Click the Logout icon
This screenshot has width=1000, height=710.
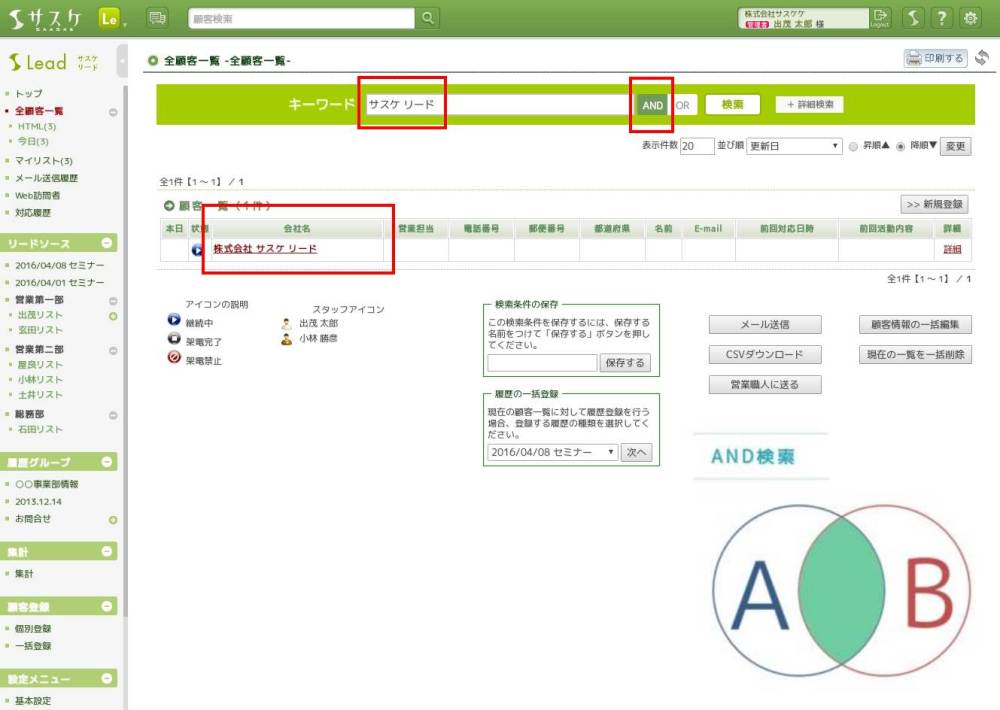tap(880, 18)
